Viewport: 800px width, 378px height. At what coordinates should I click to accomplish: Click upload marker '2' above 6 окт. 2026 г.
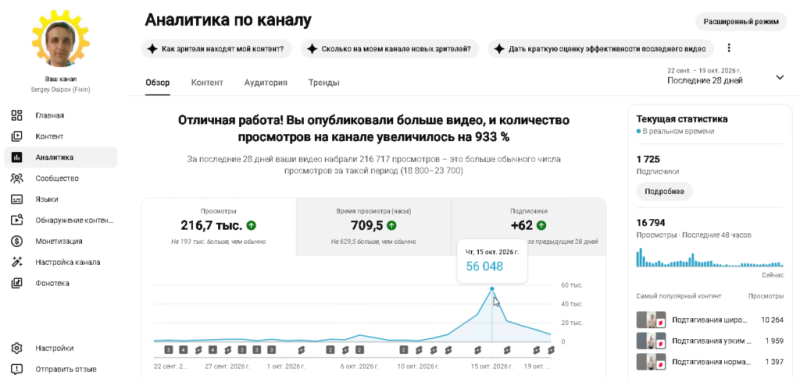tap(360, 350)
